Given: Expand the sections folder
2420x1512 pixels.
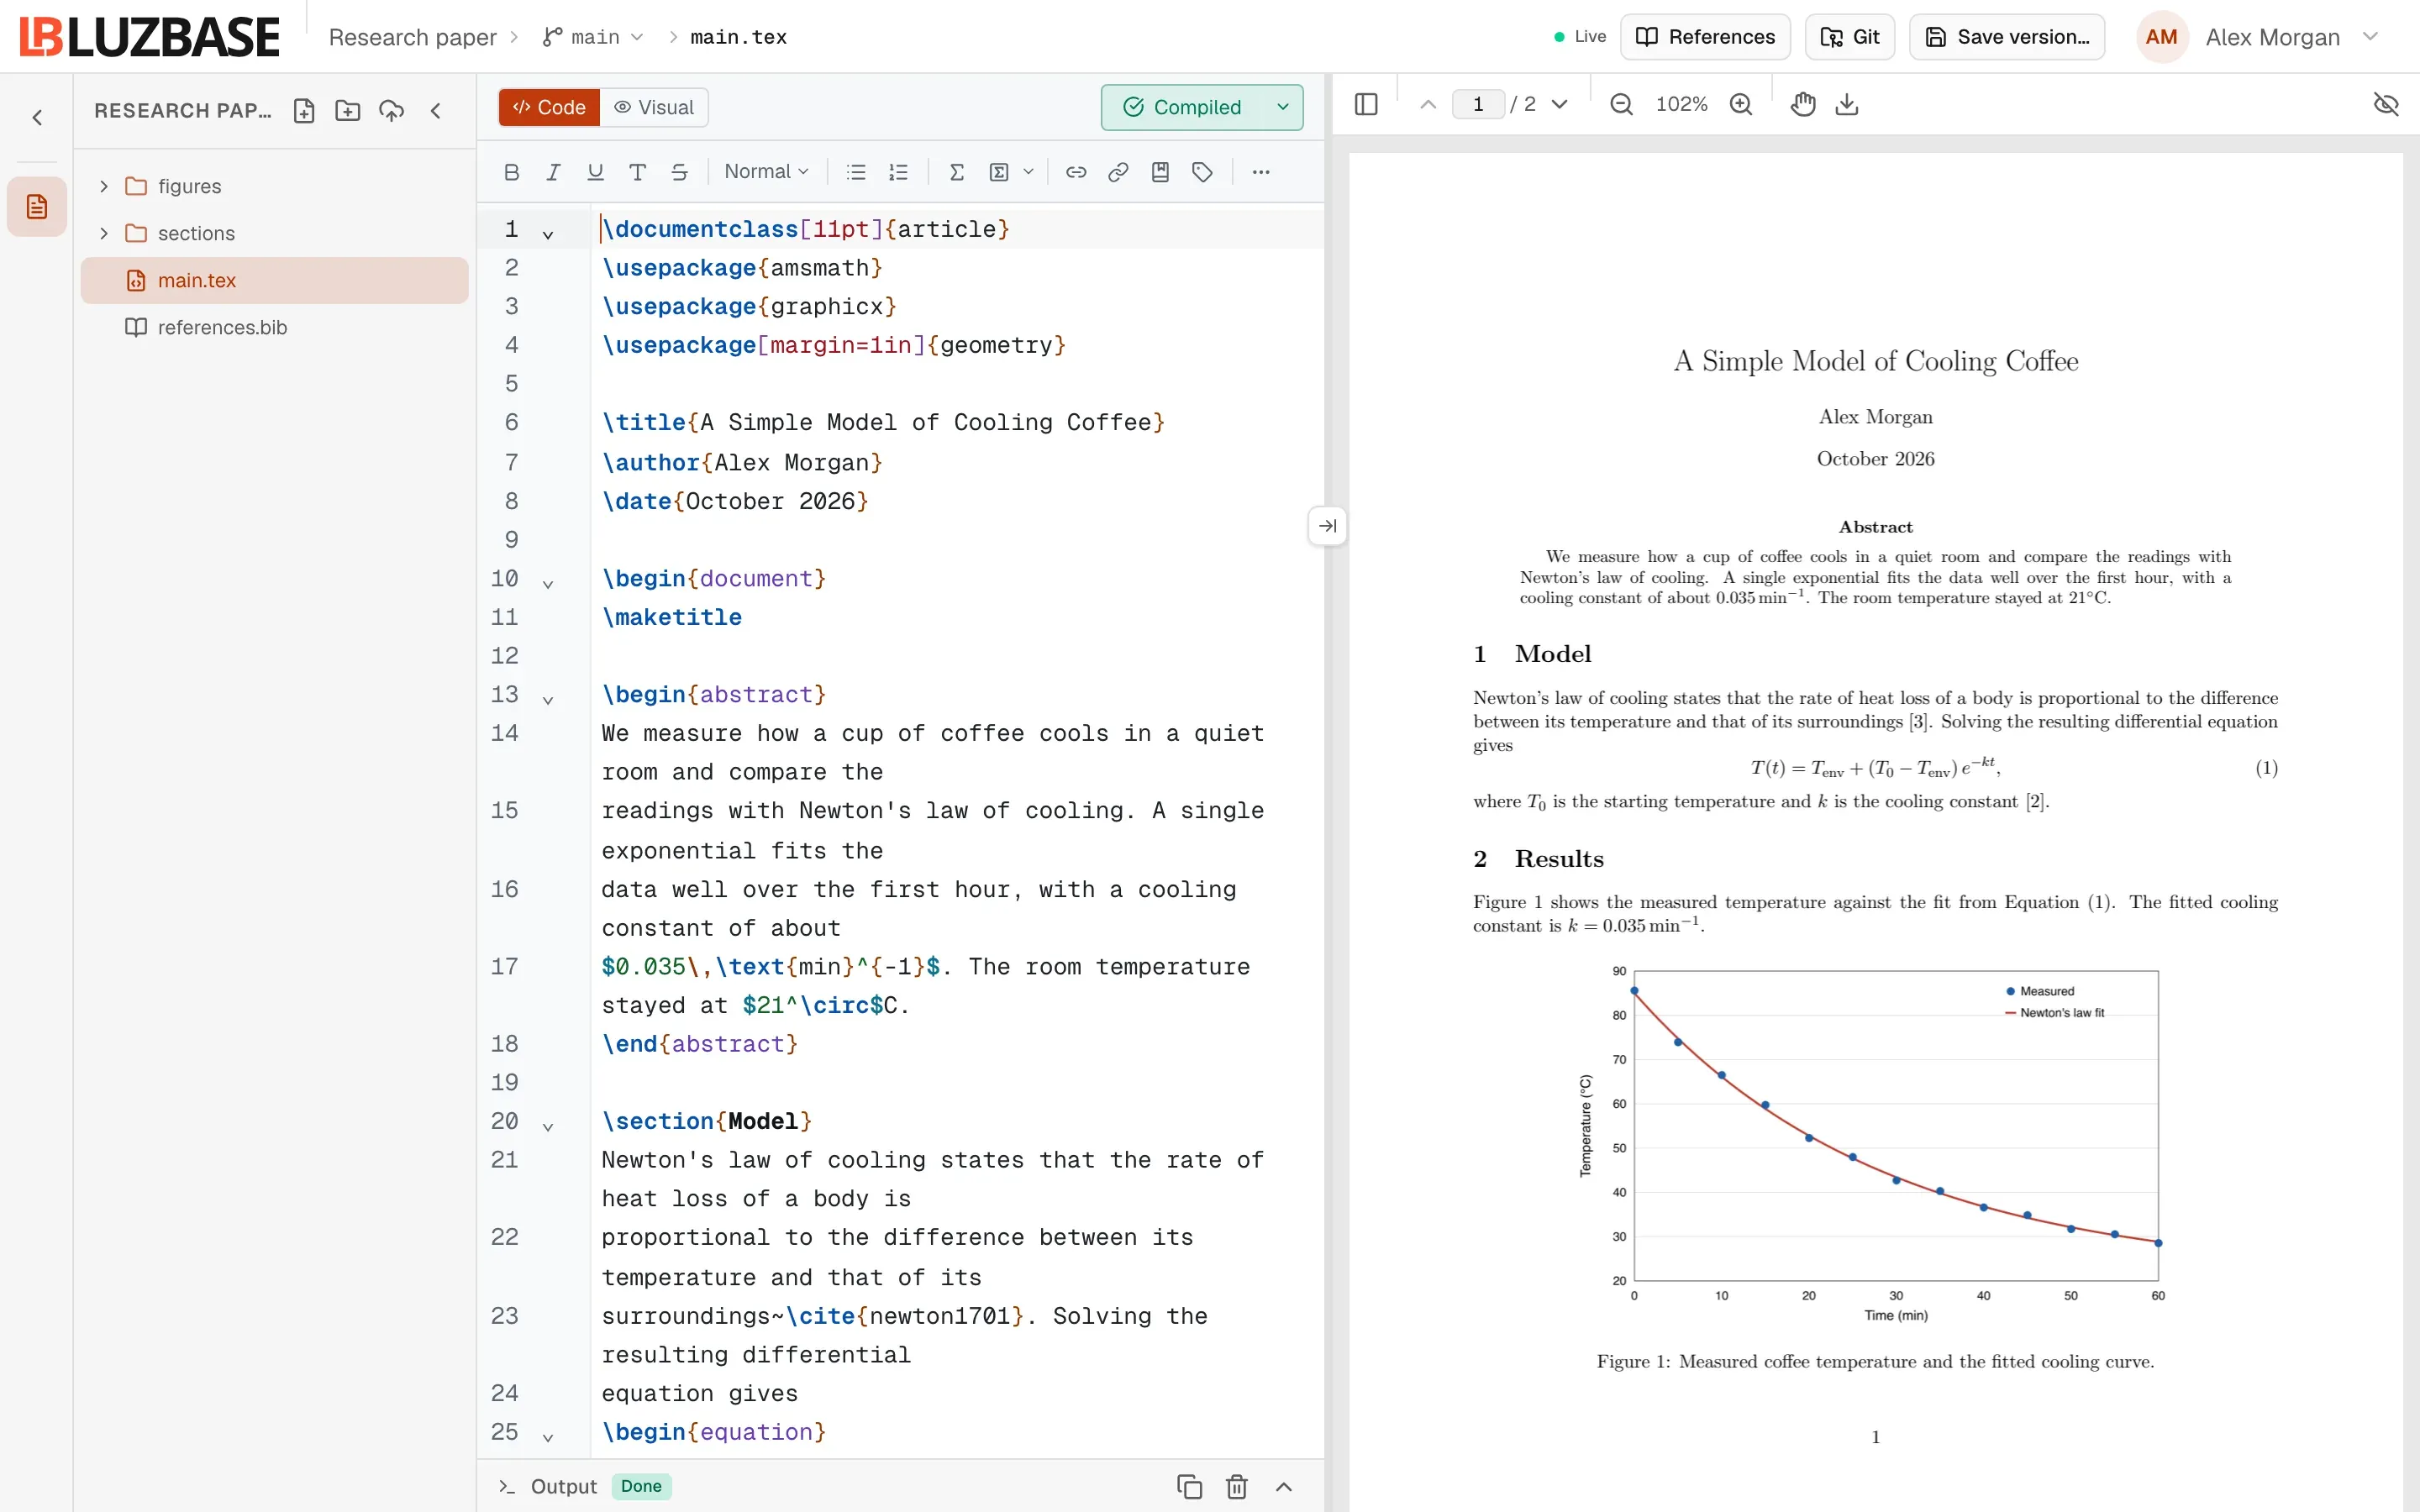Looking at the screenshot, I should (104, 233).
